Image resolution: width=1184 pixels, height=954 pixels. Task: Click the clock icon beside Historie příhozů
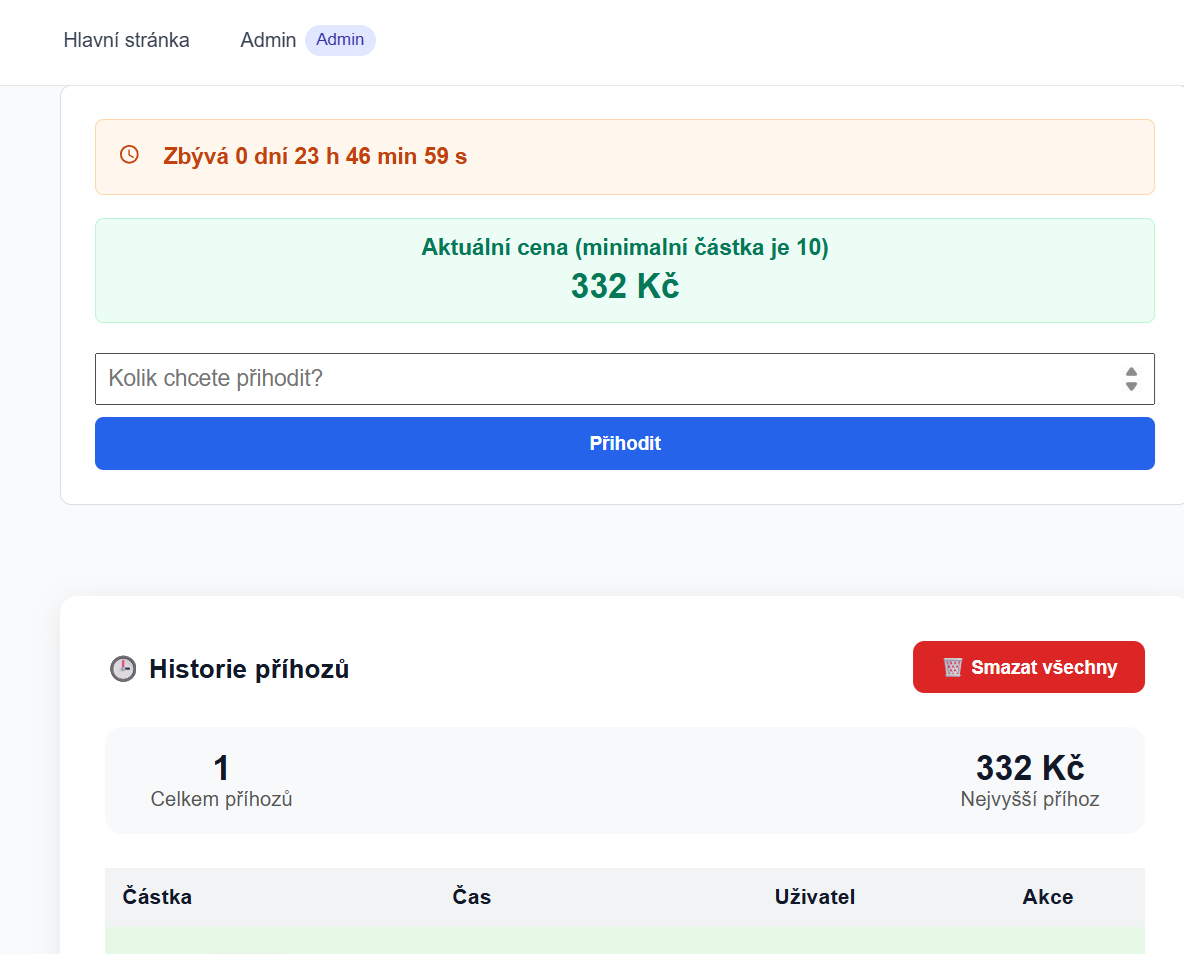[x=122, y=669]
